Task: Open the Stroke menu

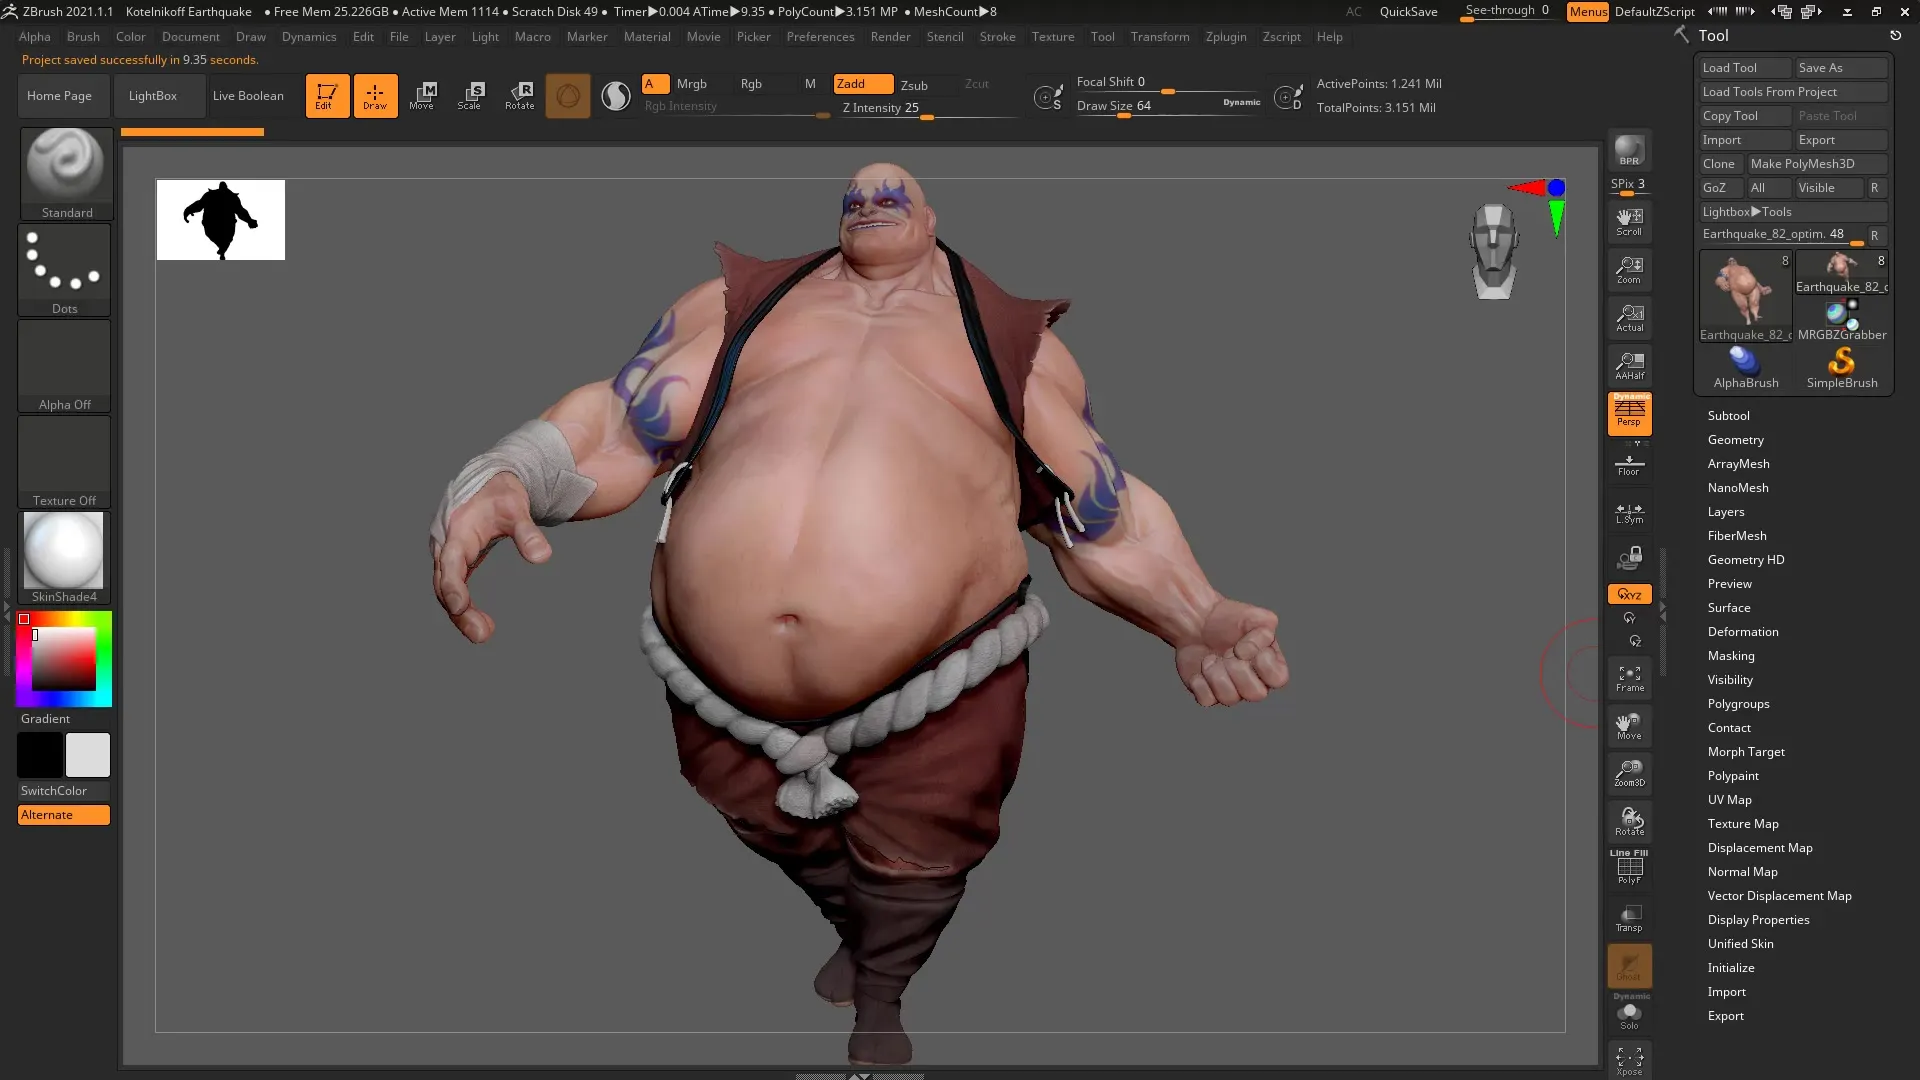Action: [x=997, y=37]
